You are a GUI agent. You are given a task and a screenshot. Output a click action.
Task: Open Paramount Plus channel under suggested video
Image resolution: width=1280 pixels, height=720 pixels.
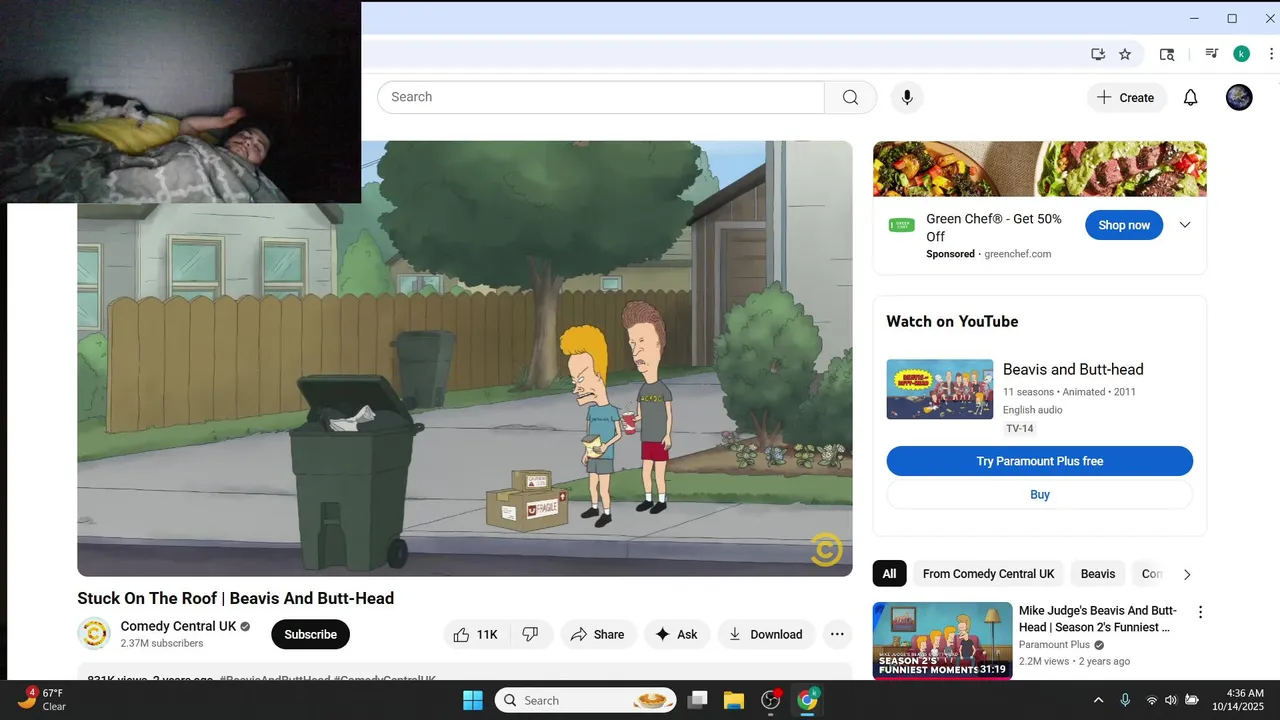[1055, 645]
